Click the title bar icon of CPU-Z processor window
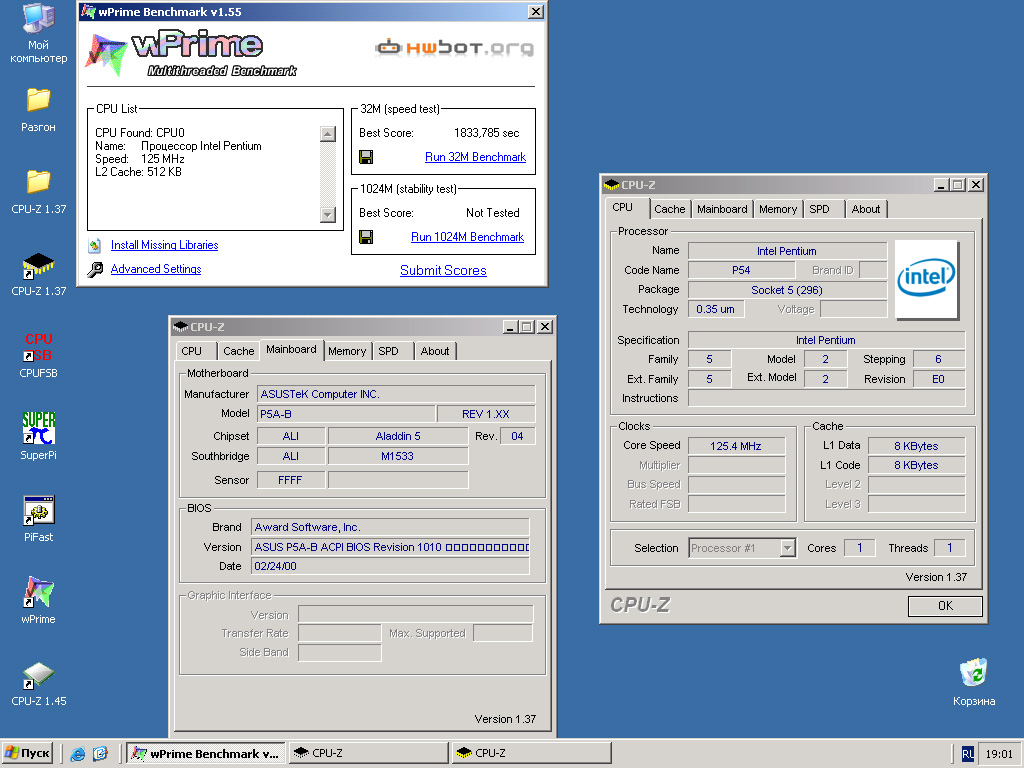1024x768 pixels. tap(612, 185)
